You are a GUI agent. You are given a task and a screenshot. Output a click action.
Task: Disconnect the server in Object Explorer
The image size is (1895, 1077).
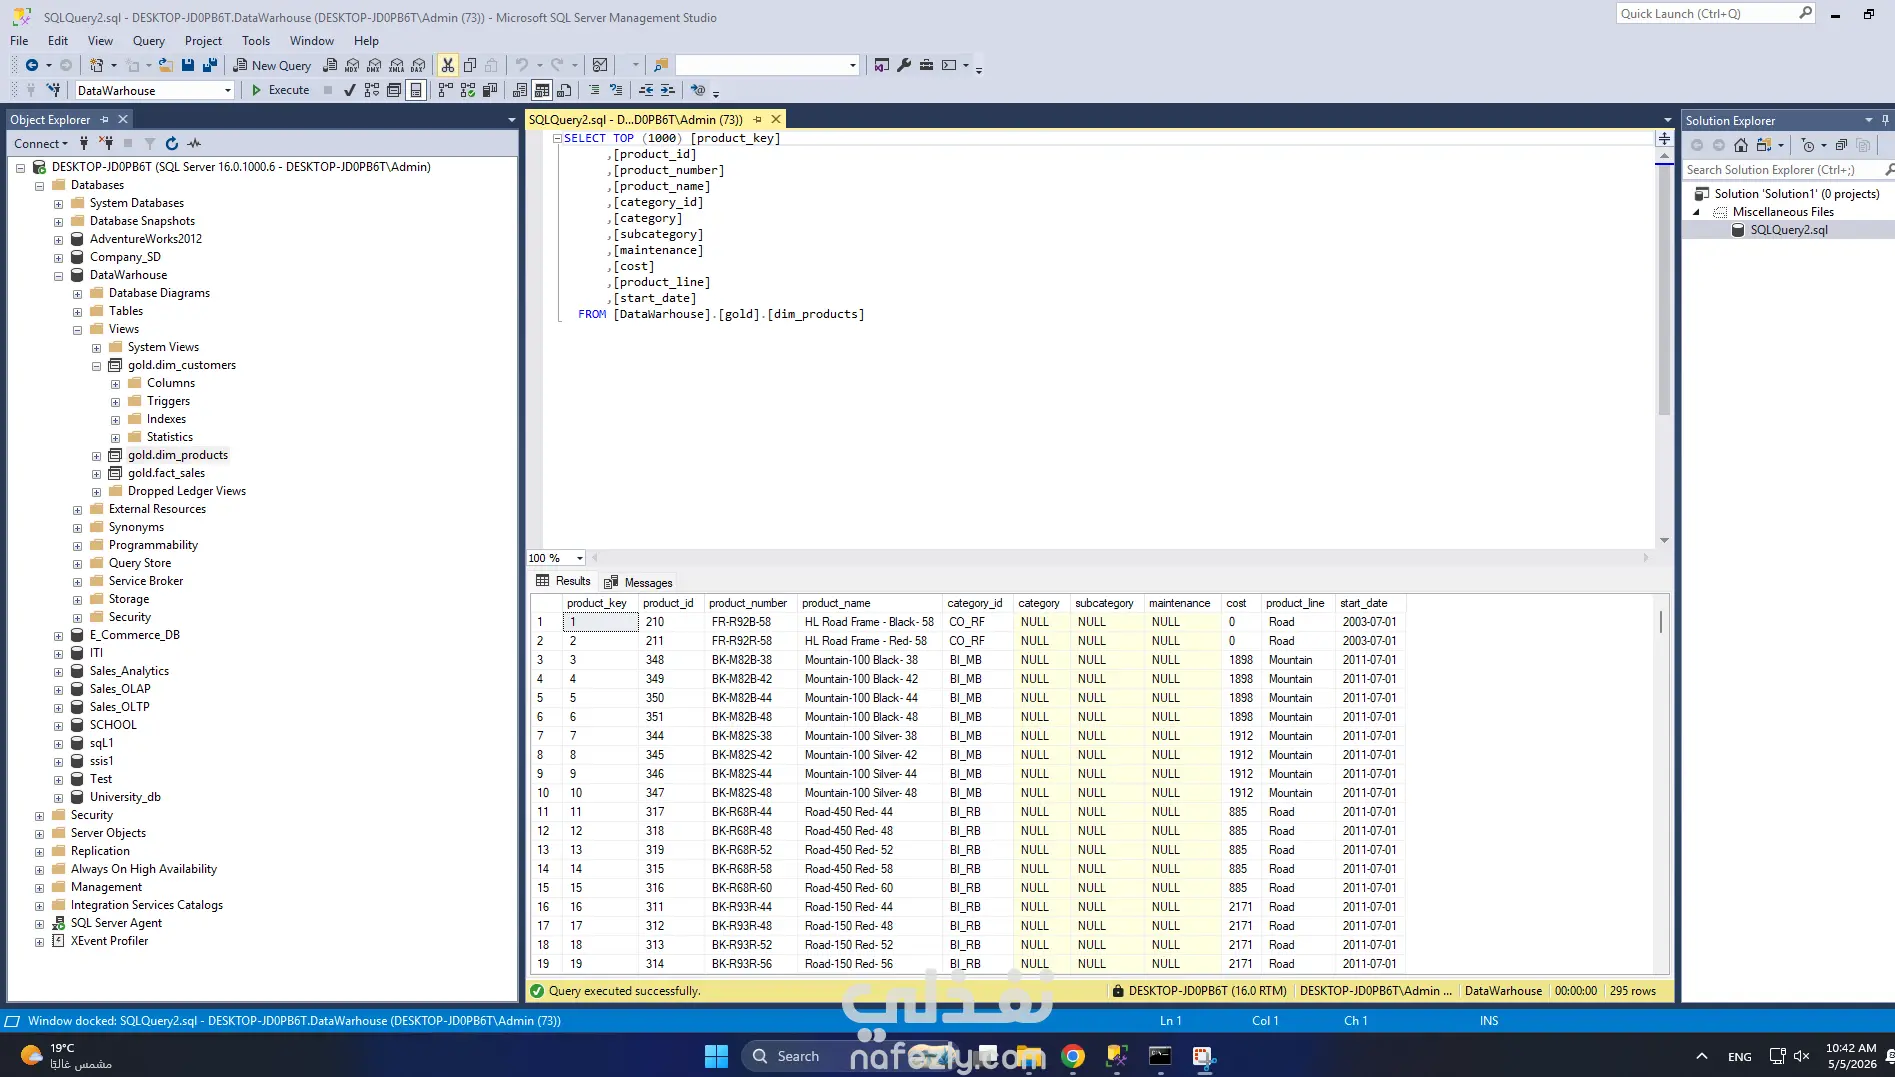106,143
